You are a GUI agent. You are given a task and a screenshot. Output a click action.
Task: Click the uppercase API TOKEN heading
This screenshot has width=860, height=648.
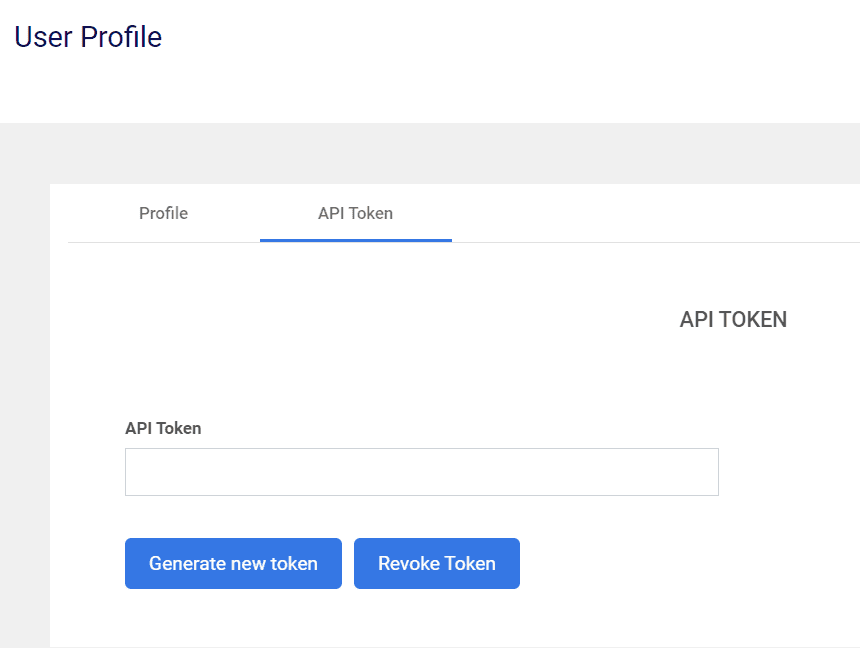pos(733,319)
